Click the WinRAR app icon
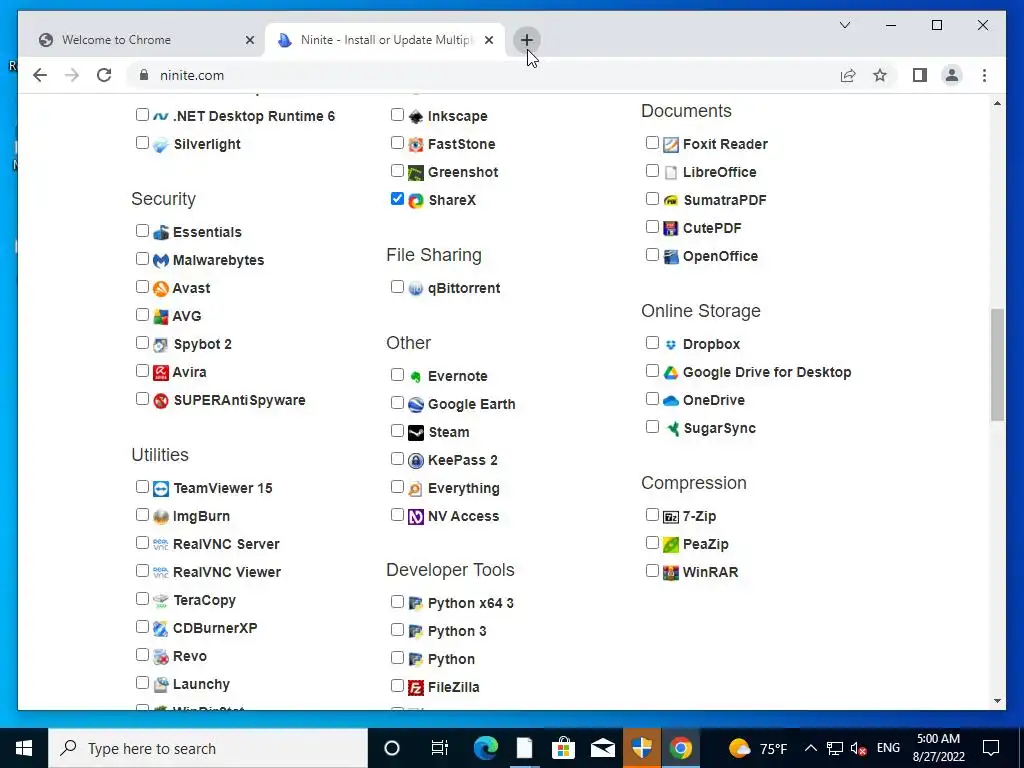The image size is (1024, 768). [671, 573]
